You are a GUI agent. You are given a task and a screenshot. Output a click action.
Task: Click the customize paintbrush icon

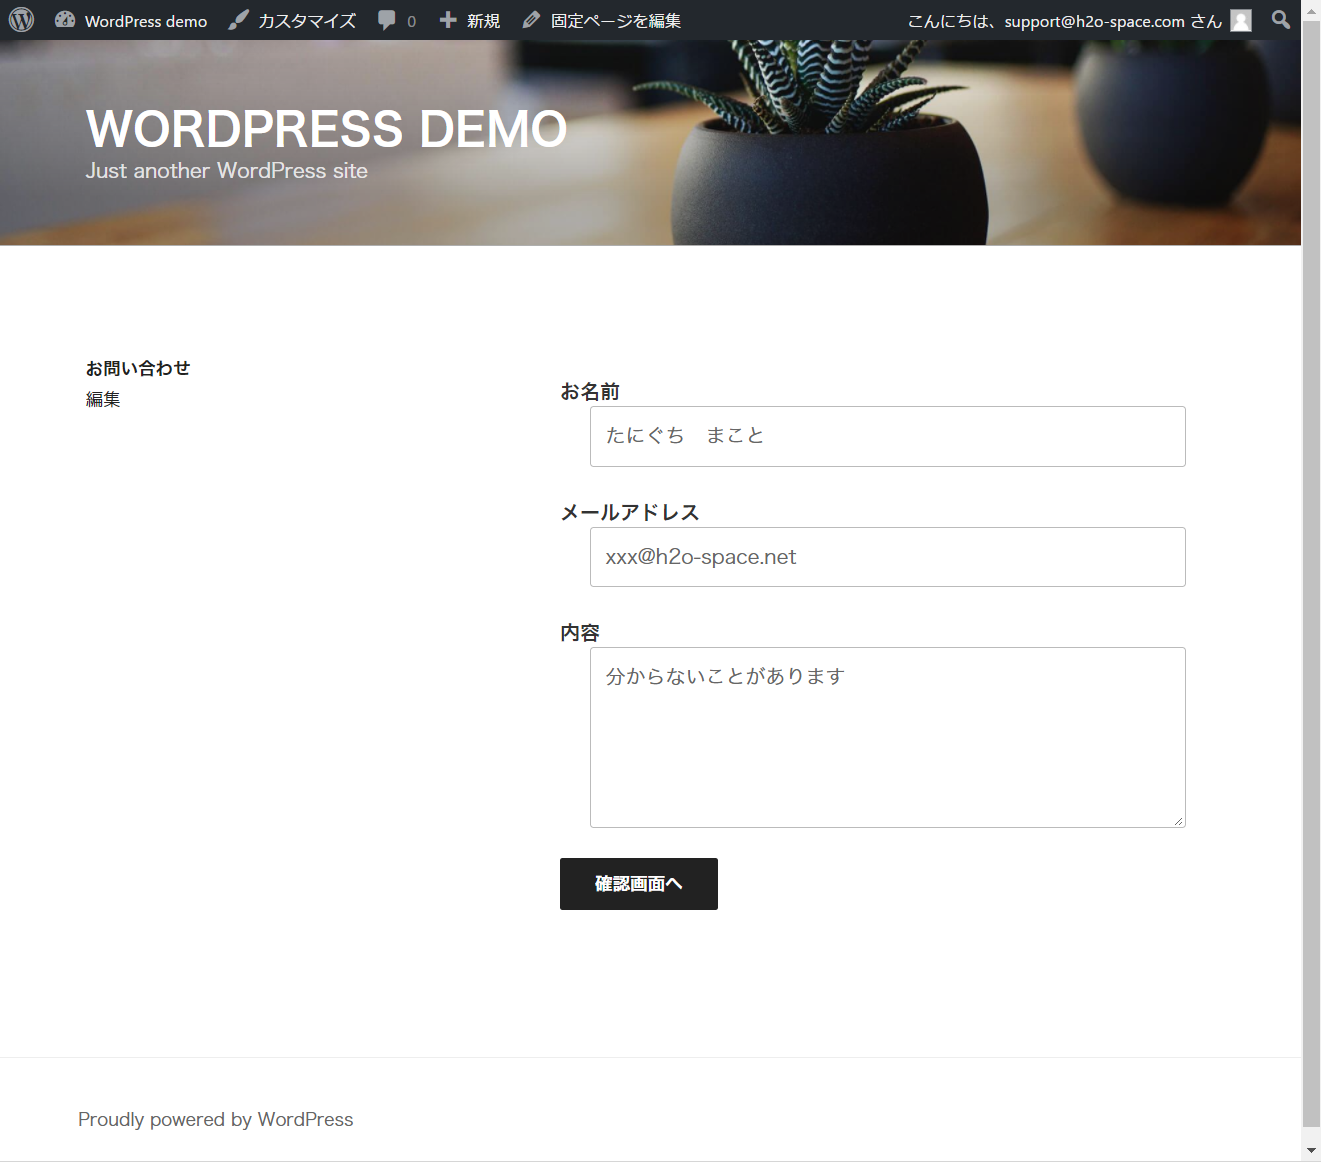[238, 20]
